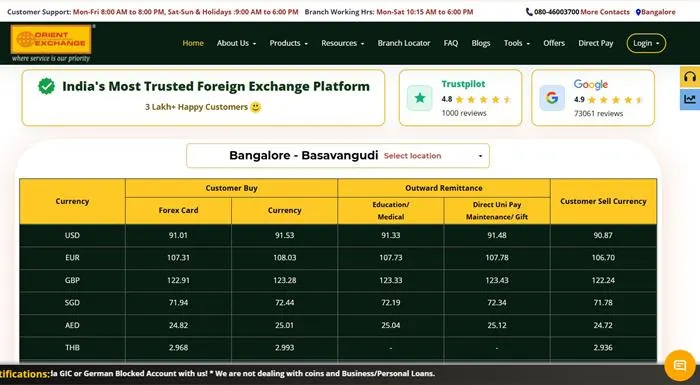The image size is (700, 385).
Task: Click the THB sell rate 2.936
Action: [x=603, y=347]
